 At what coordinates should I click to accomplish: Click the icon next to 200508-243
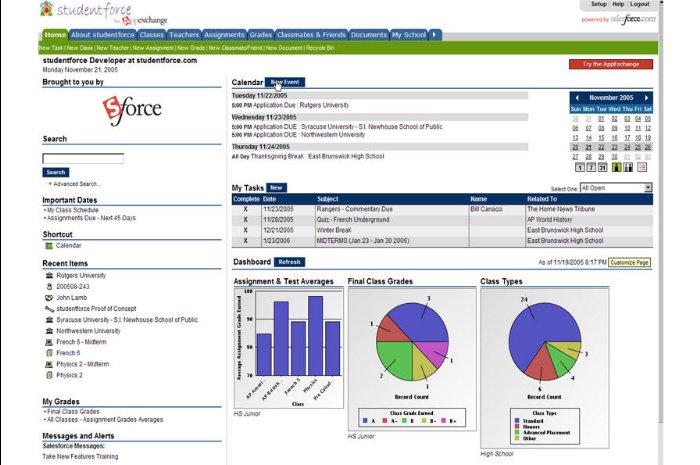[49, 287]
